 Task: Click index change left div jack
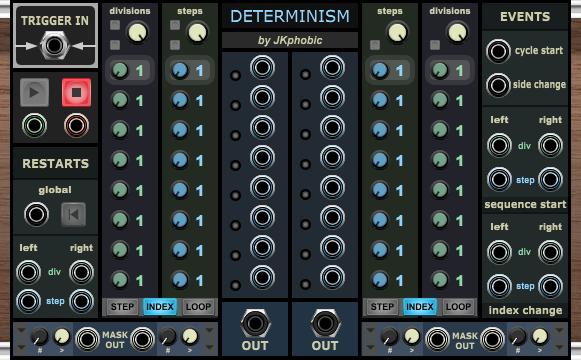tap(499, 252)
